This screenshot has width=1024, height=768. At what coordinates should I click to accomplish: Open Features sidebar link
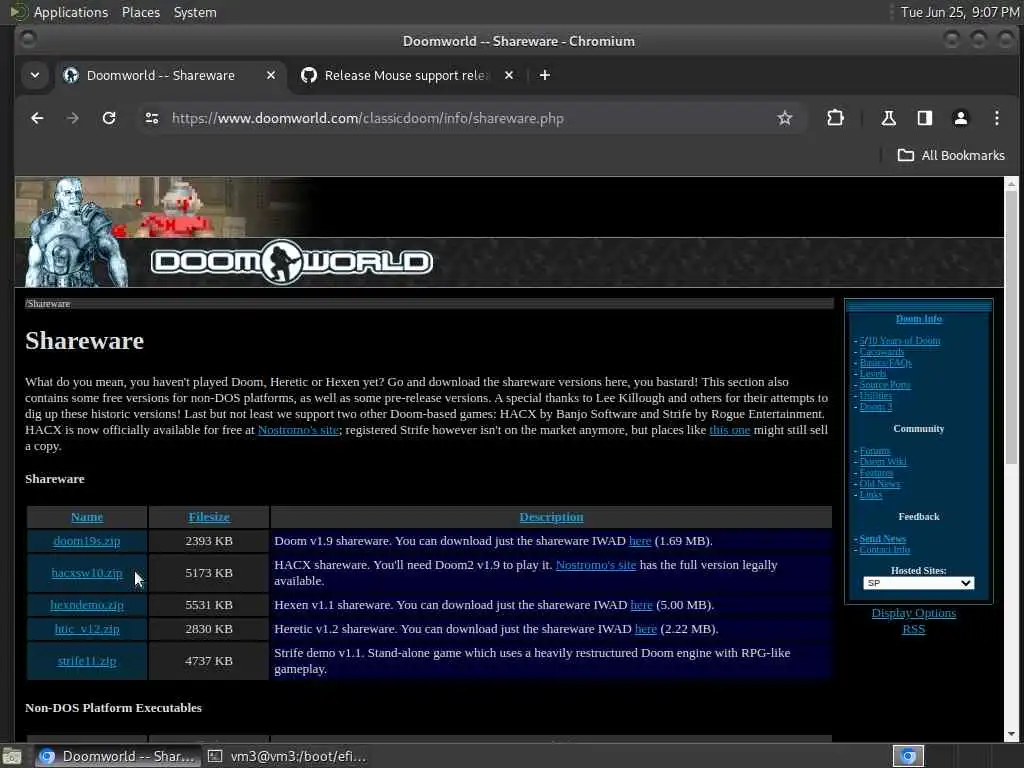click(876, 473)
